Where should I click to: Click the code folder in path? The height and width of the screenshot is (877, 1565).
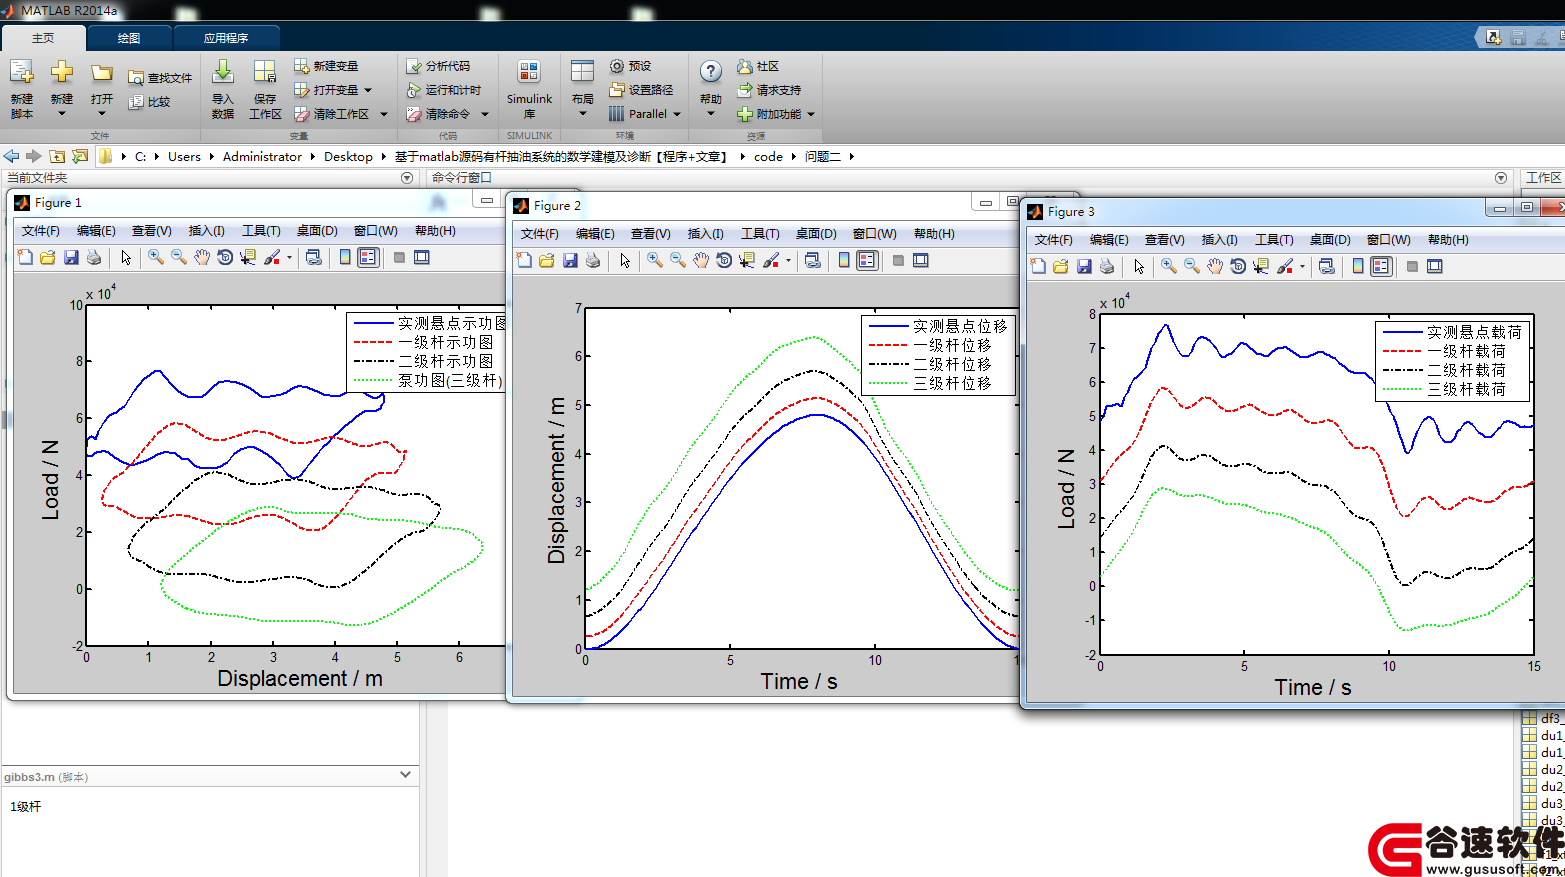pos(768,156)
